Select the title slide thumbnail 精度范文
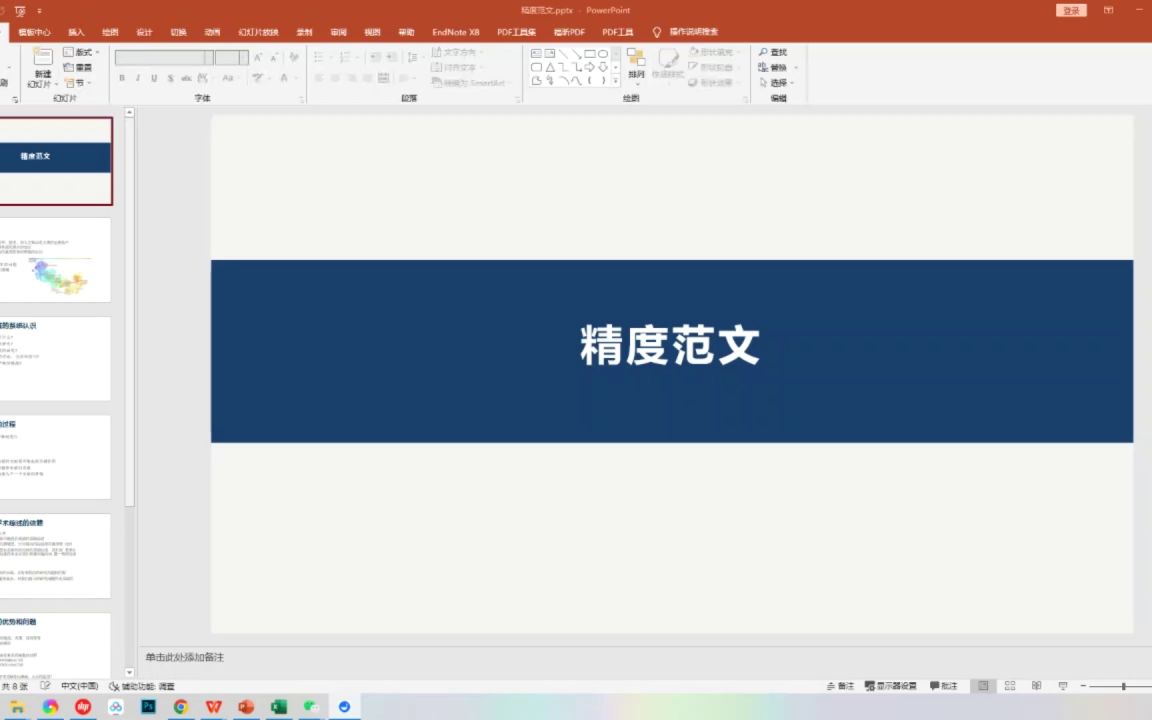The image size is (1152, 720). coord(56,160)
